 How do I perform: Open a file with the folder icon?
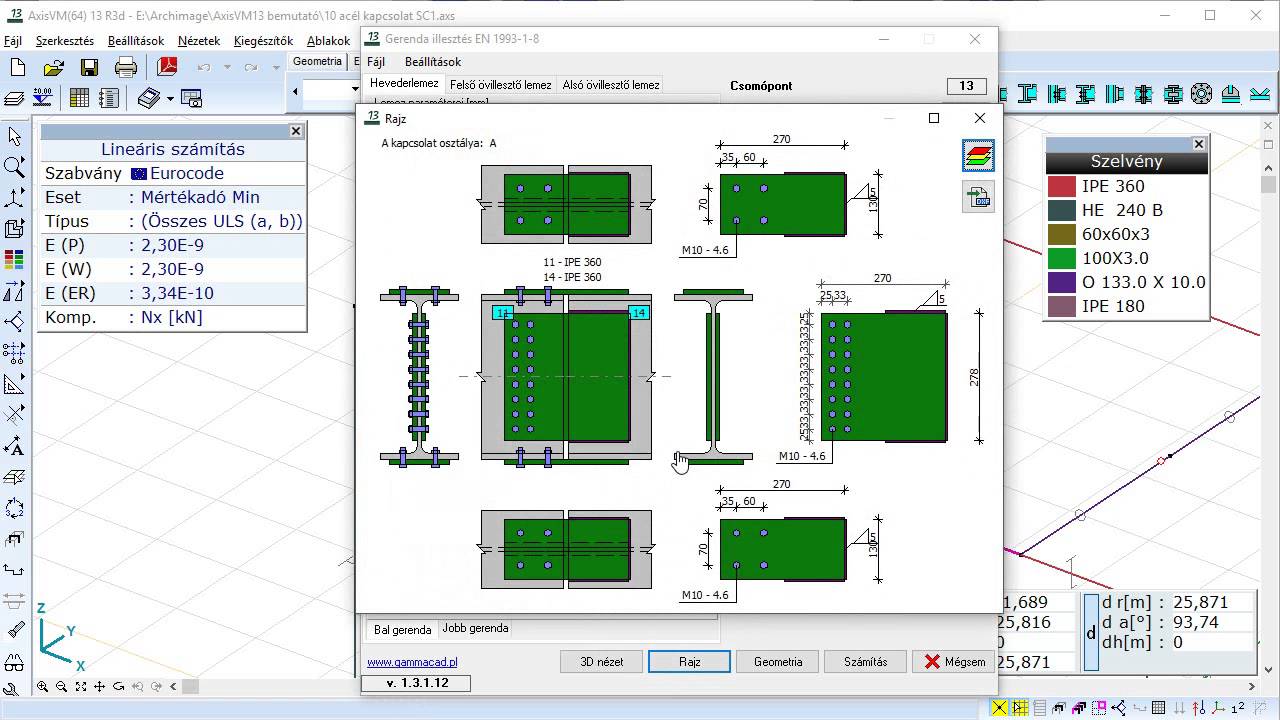click(x=53, y=68)
